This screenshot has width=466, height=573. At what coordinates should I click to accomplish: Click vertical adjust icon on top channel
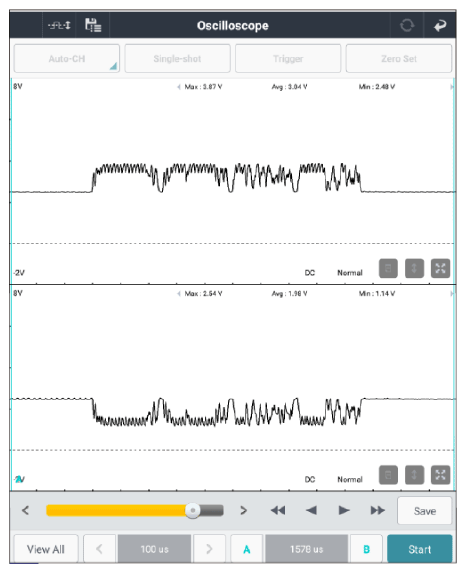point(414,268)
